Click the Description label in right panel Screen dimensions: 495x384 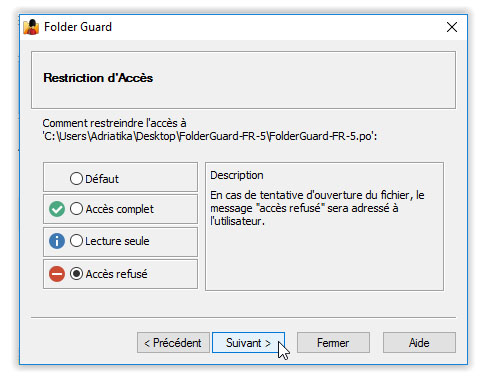pos(237,175)
